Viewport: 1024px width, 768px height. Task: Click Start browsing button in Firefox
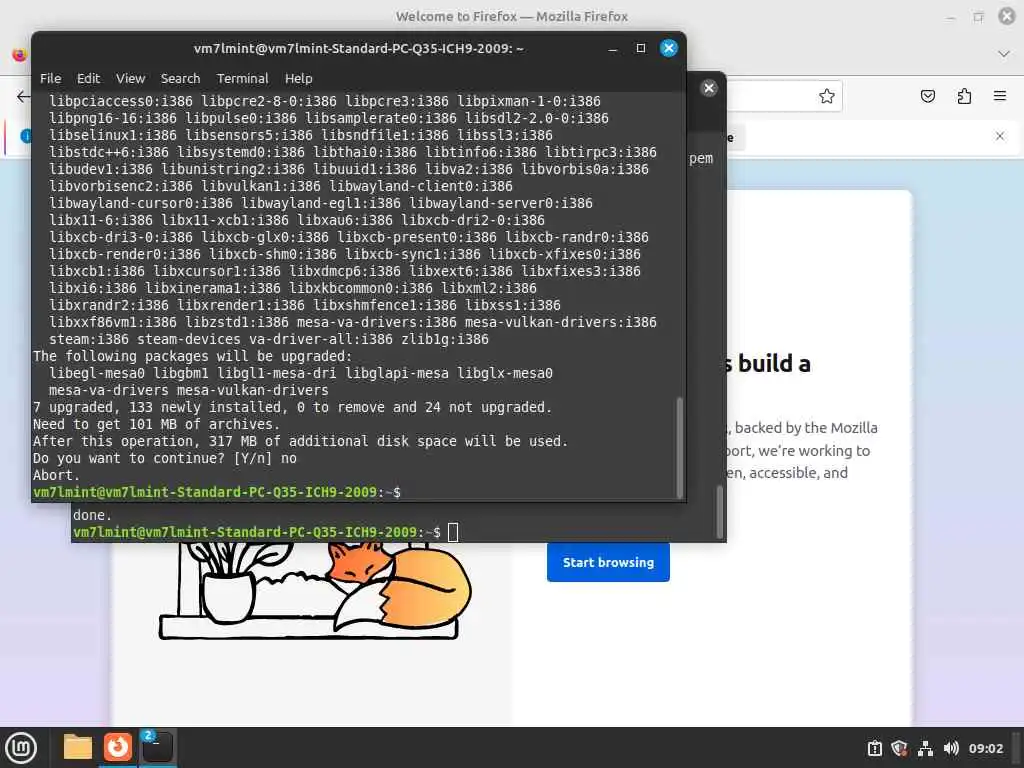[608, 562]
